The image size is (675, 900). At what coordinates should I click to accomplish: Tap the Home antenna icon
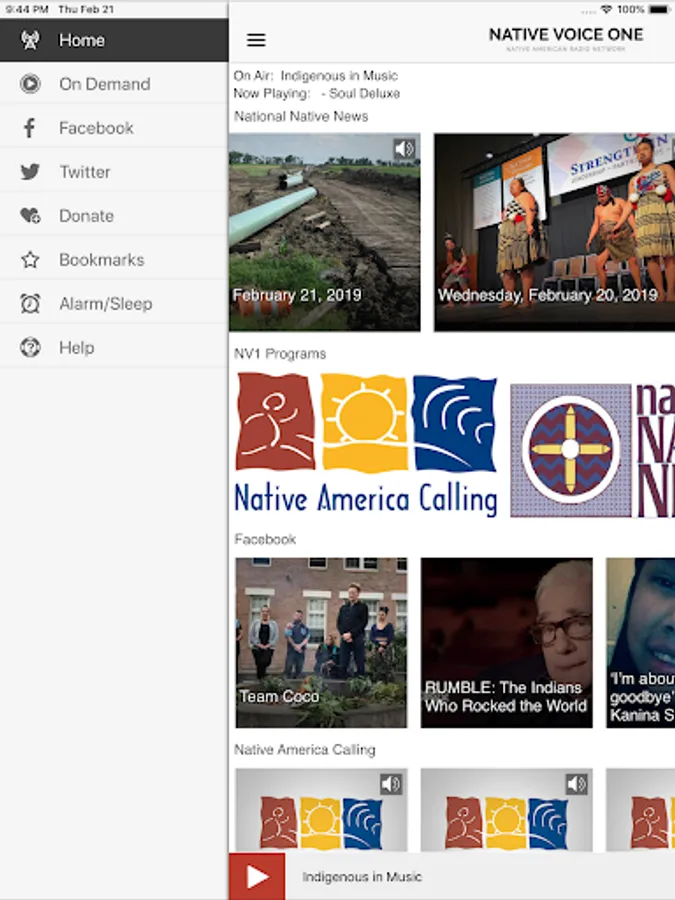pyautogui.click(x=30, y=40)
